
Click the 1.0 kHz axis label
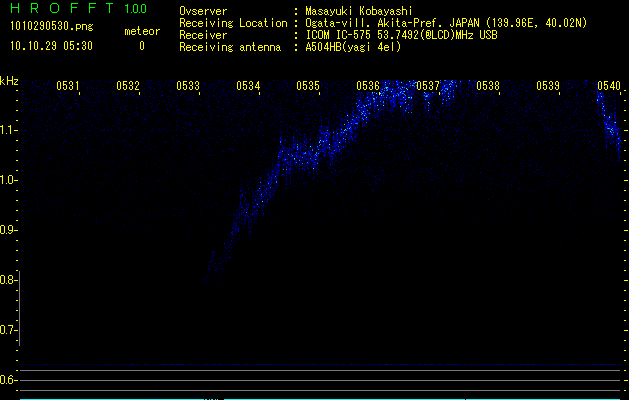(8, 180)
